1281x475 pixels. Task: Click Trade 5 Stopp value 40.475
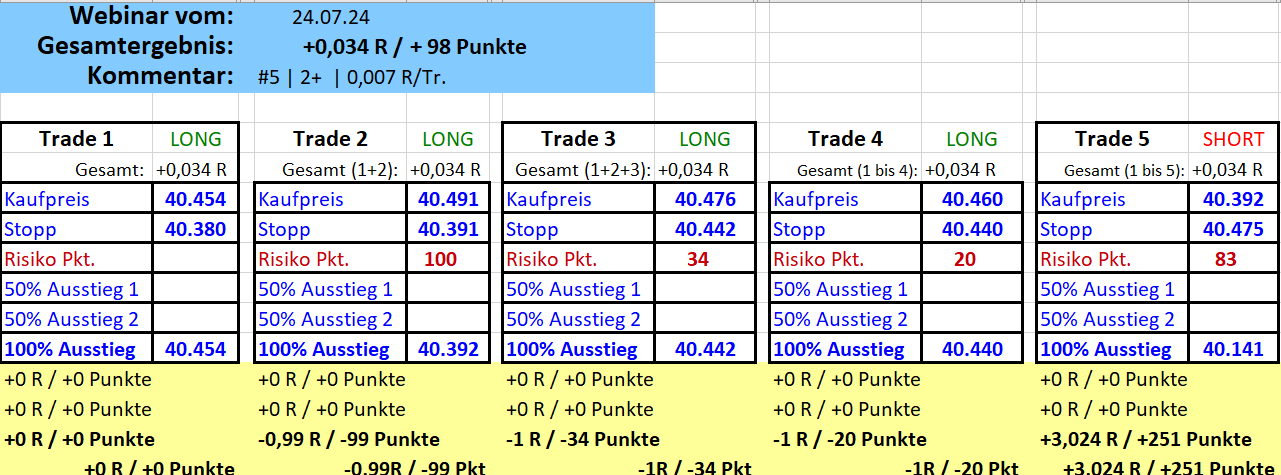1233,229
